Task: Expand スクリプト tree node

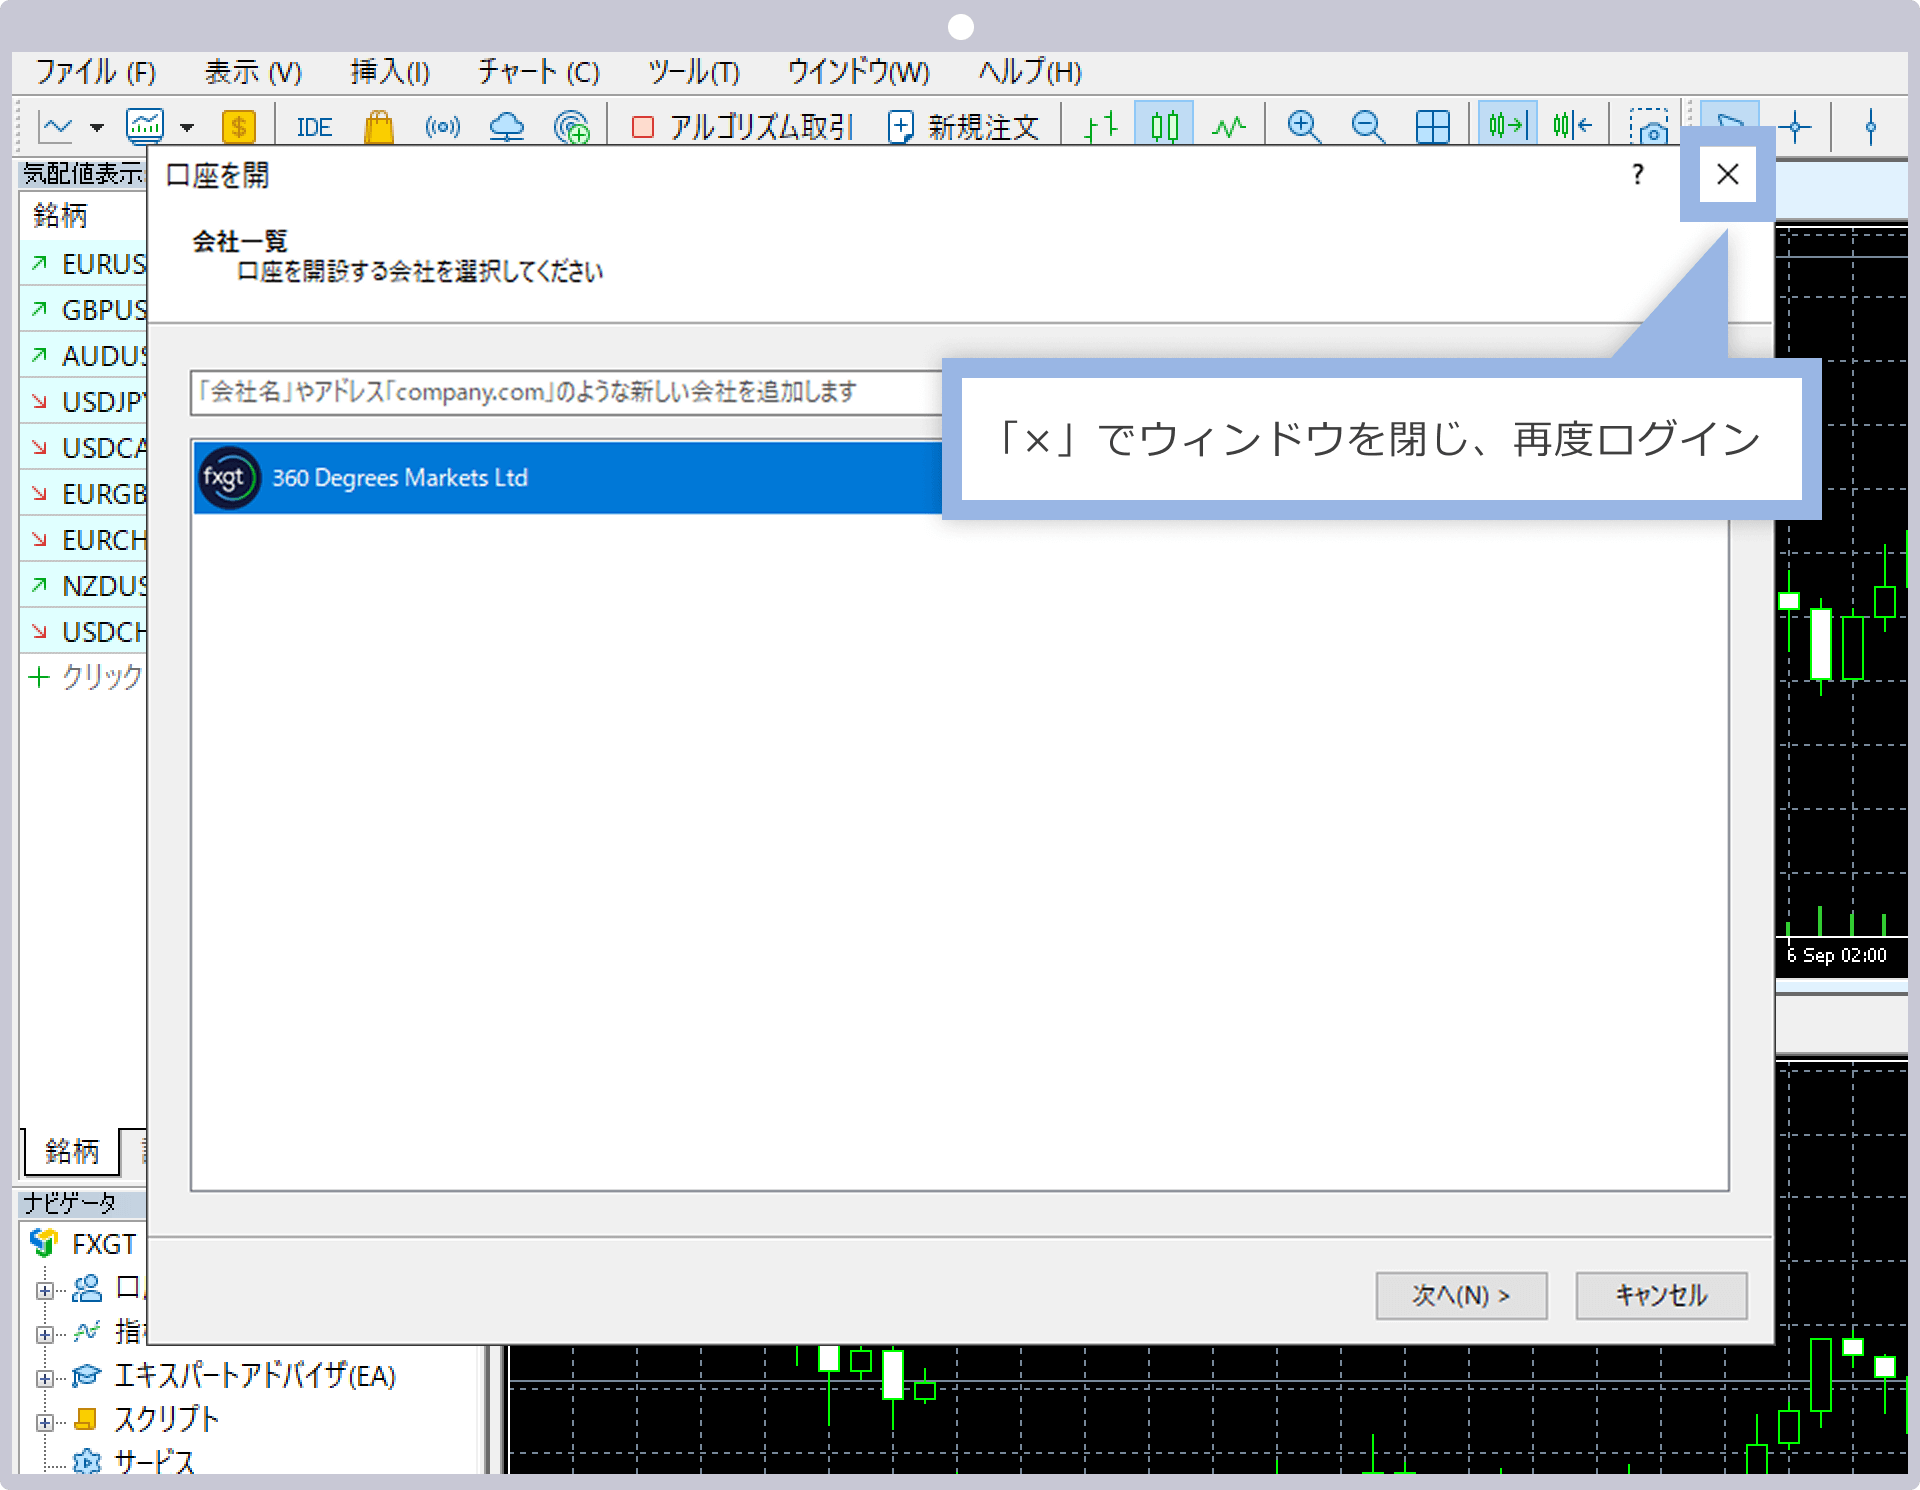Action: [44, 1421]
